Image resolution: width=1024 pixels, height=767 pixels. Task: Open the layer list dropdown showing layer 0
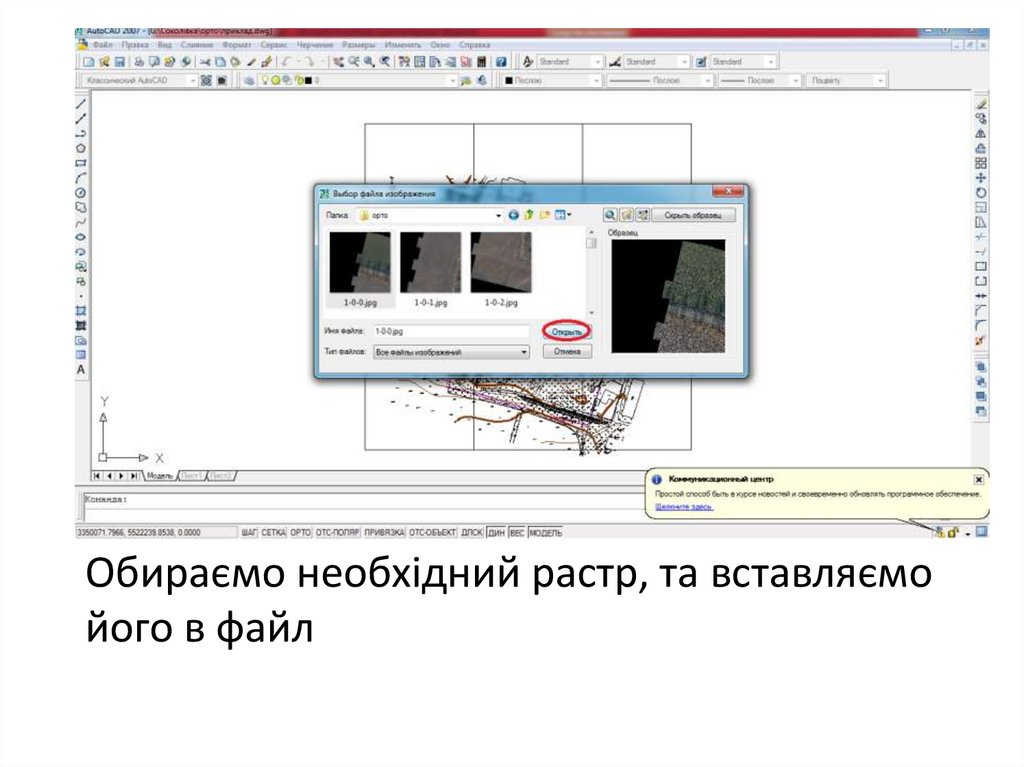(358, 80)
